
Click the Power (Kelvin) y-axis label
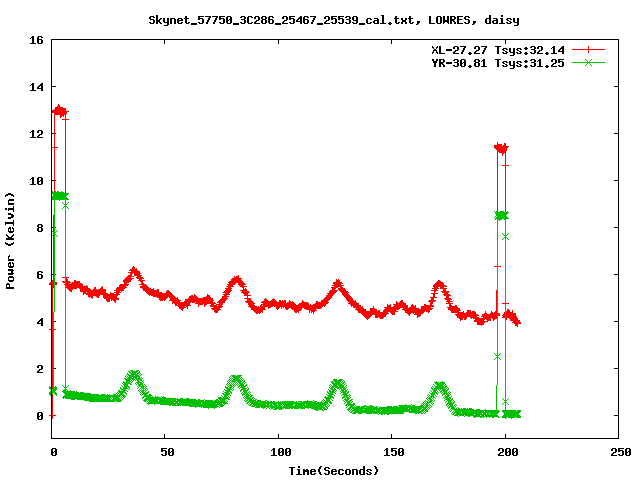(10, 241)
